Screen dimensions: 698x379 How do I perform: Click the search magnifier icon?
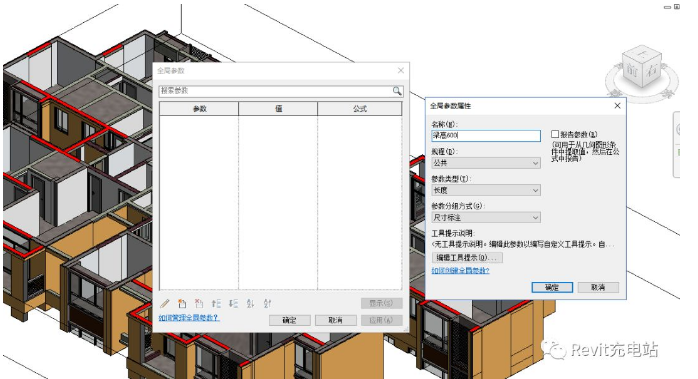397,91
